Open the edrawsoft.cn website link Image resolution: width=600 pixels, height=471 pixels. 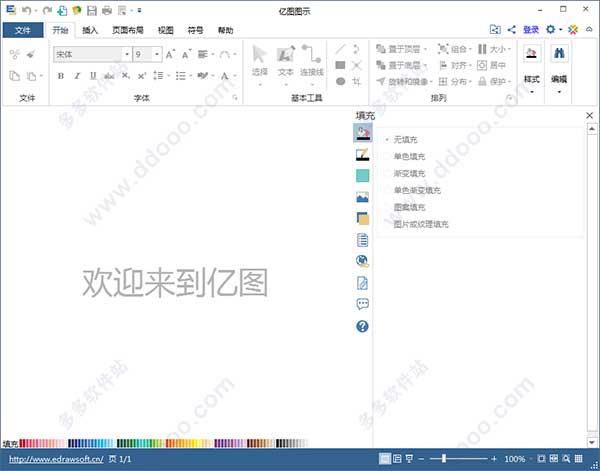click(x=56, y=459)
